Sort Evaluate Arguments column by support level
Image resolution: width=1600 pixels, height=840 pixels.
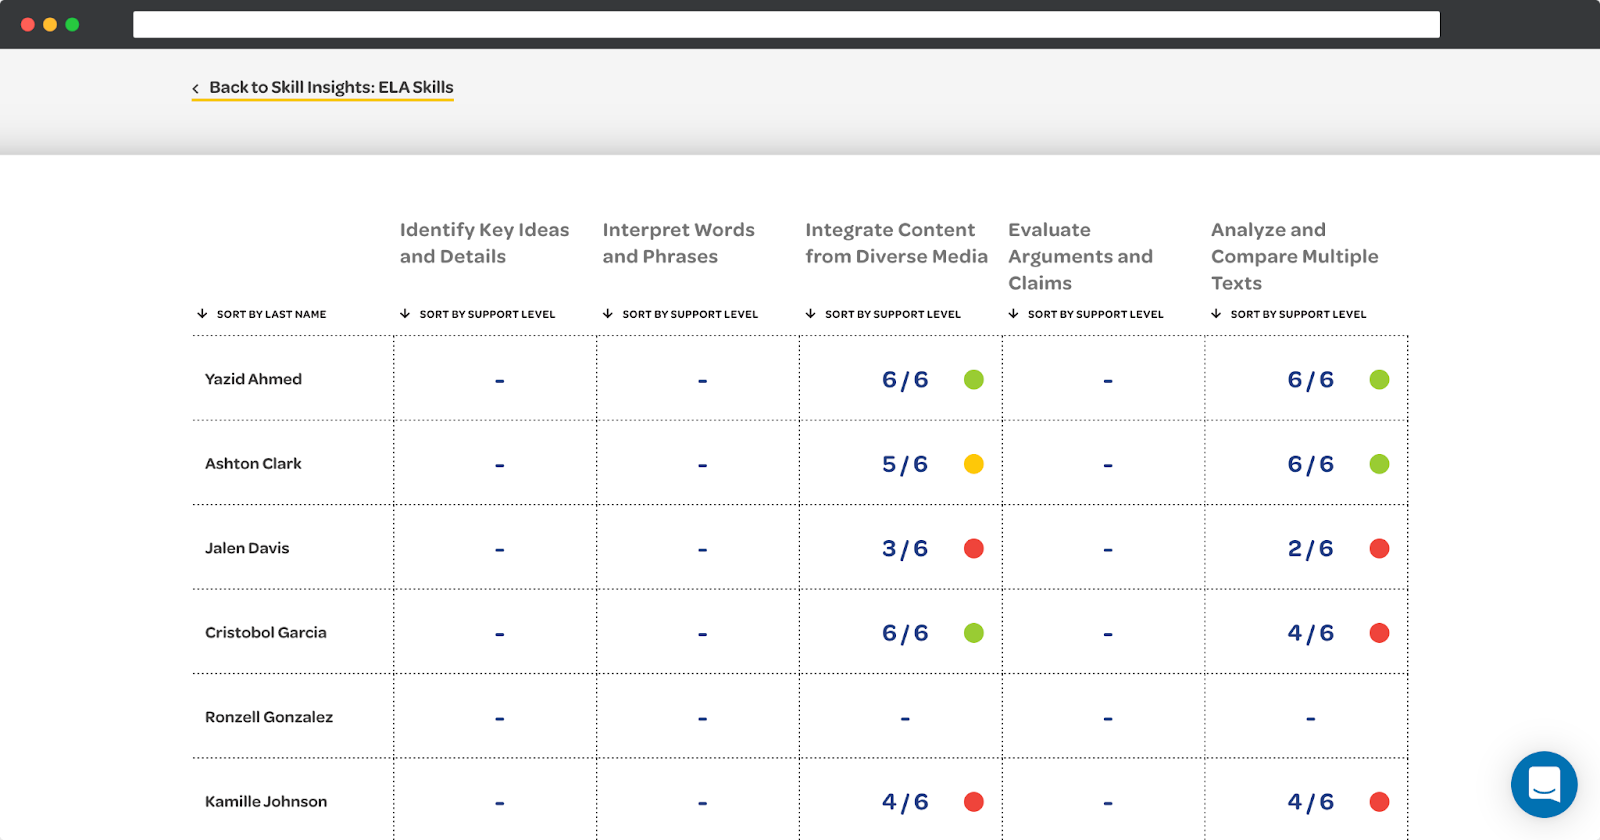pos(1086,314)
